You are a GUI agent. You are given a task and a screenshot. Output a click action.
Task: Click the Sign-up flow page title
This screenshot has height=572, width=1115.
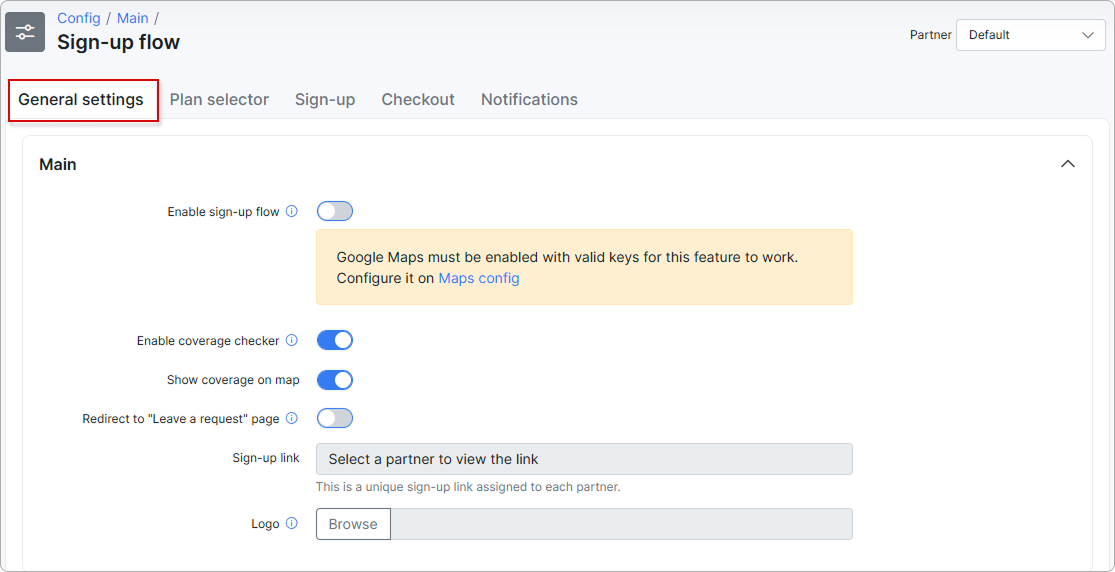coord(119,43)
